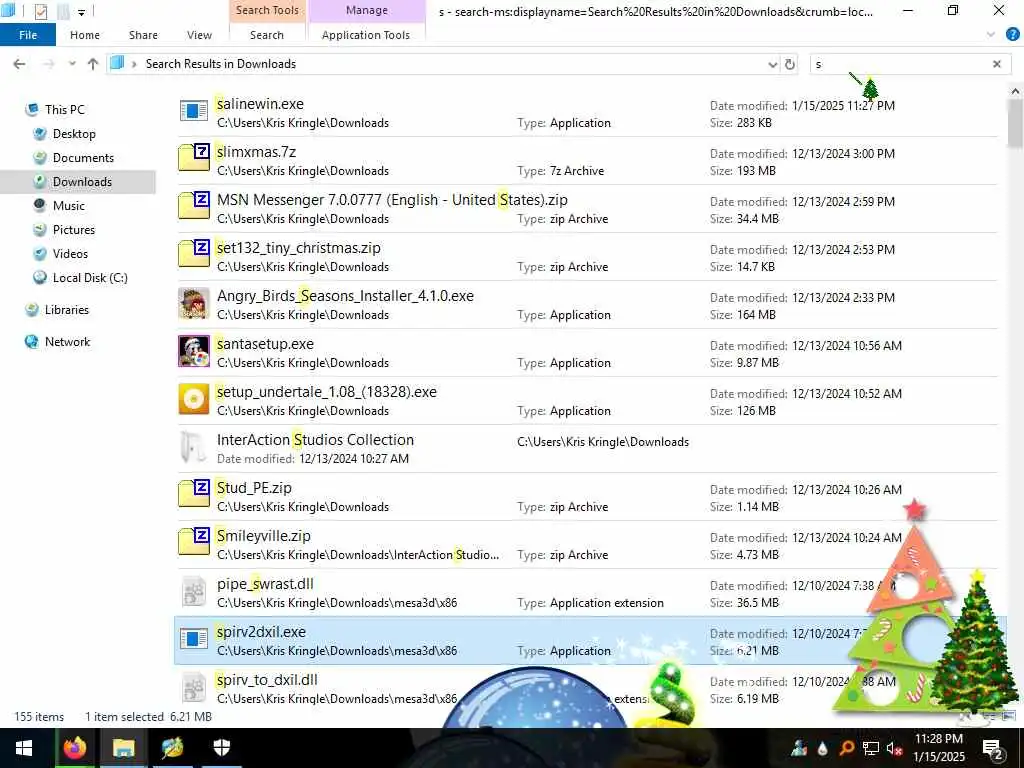
Task: Open Music in the navigation pane
Action: click(x=69, y=206)
